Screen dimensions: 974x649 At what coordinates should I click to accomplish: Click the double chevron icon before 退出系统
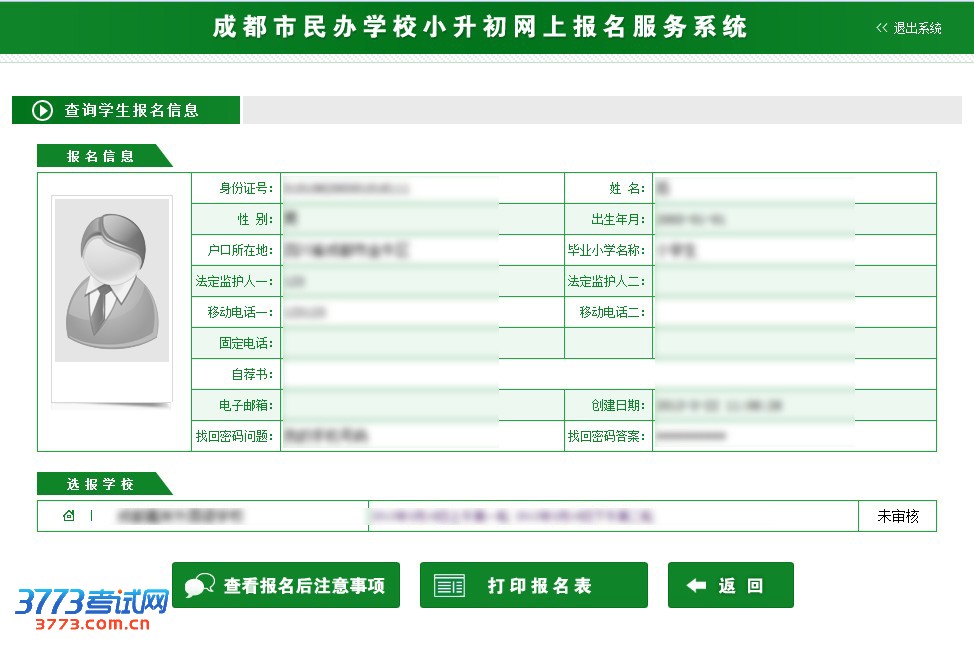(x=881, y=28)
